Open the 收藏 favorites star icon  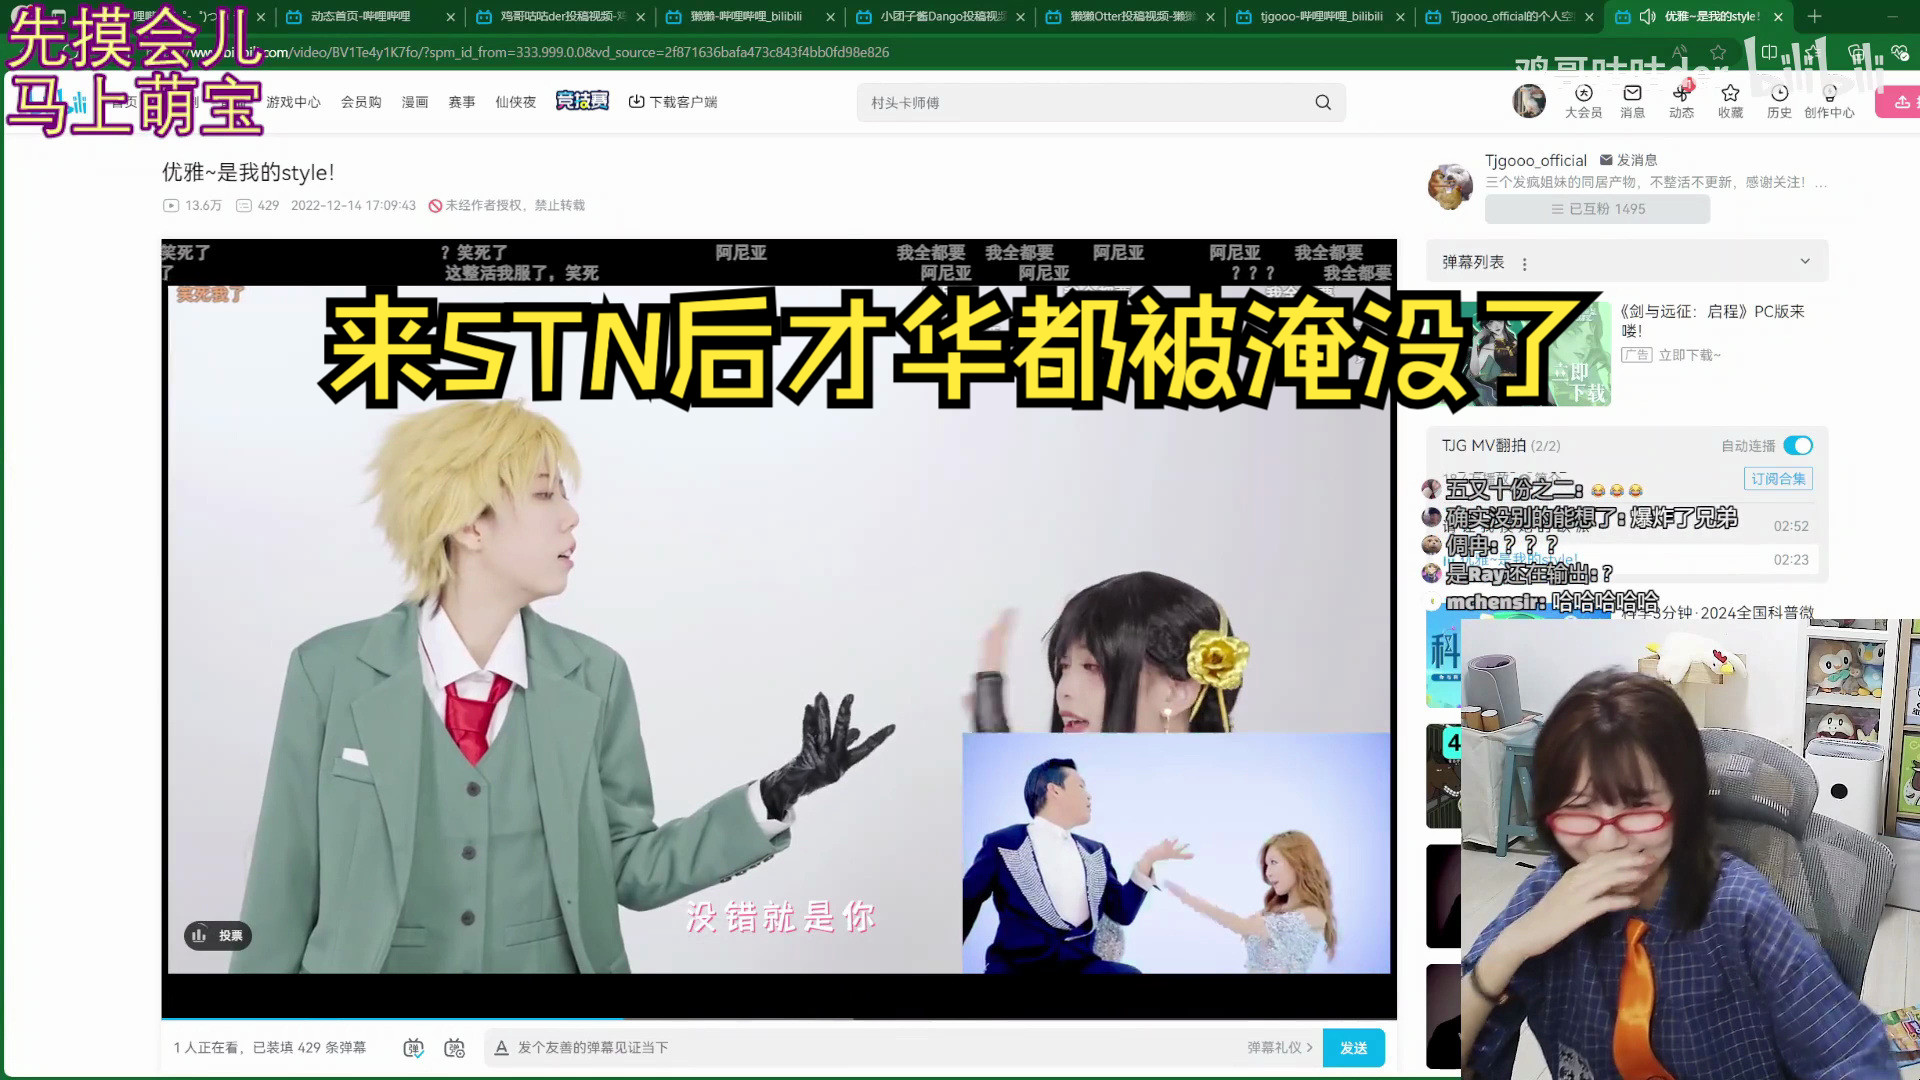[1730, 101]
